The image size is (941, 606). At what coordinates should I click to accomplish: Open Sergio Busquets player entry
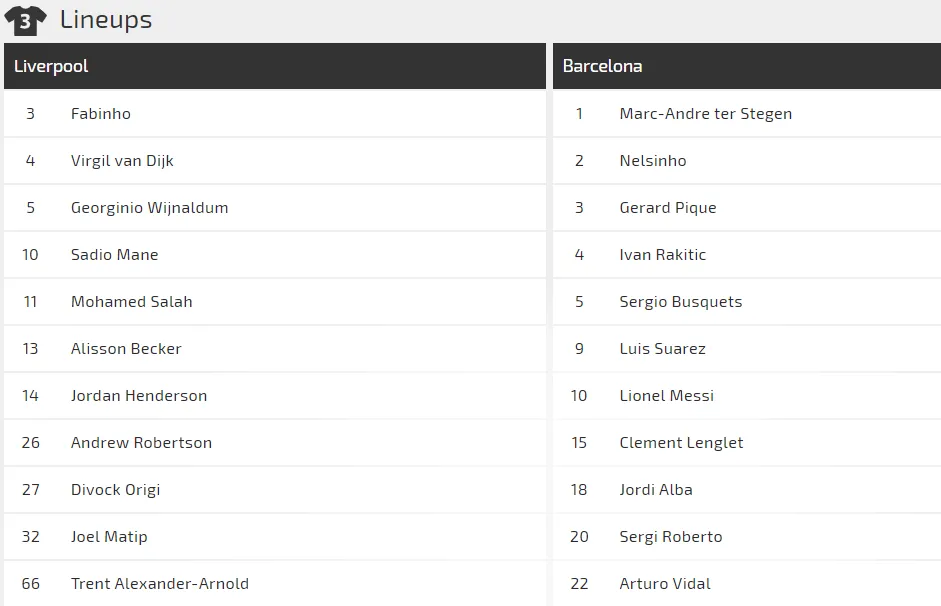pyautogui.click(x=680, y=302)
